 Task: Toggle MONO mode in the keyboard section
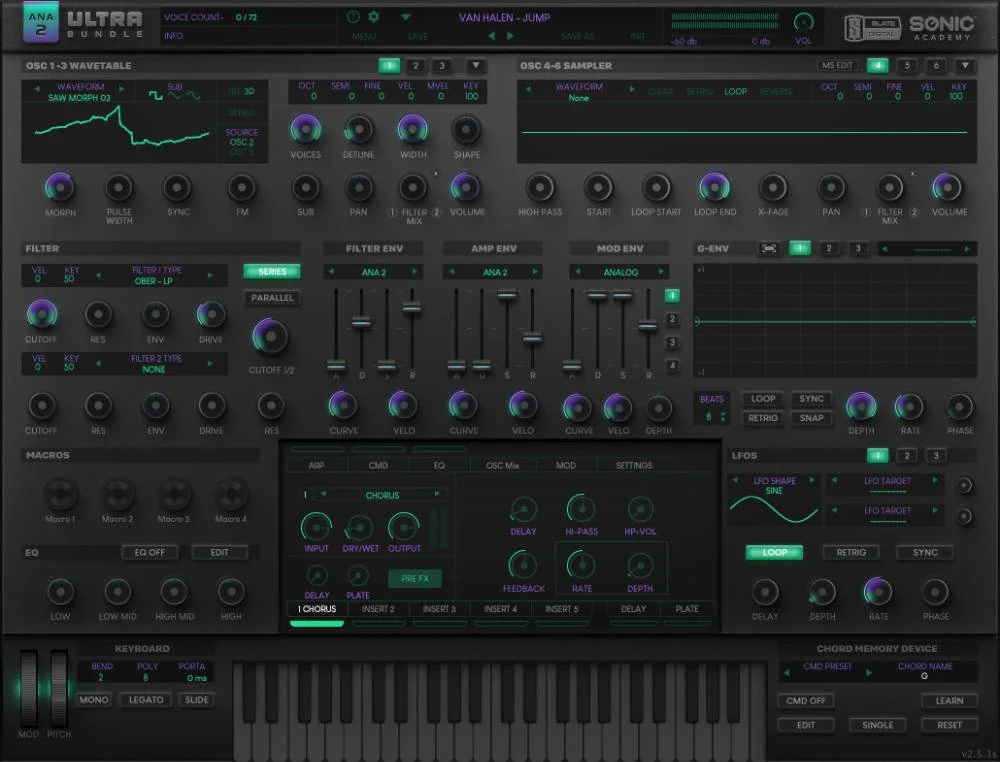(x=93, y=700)
